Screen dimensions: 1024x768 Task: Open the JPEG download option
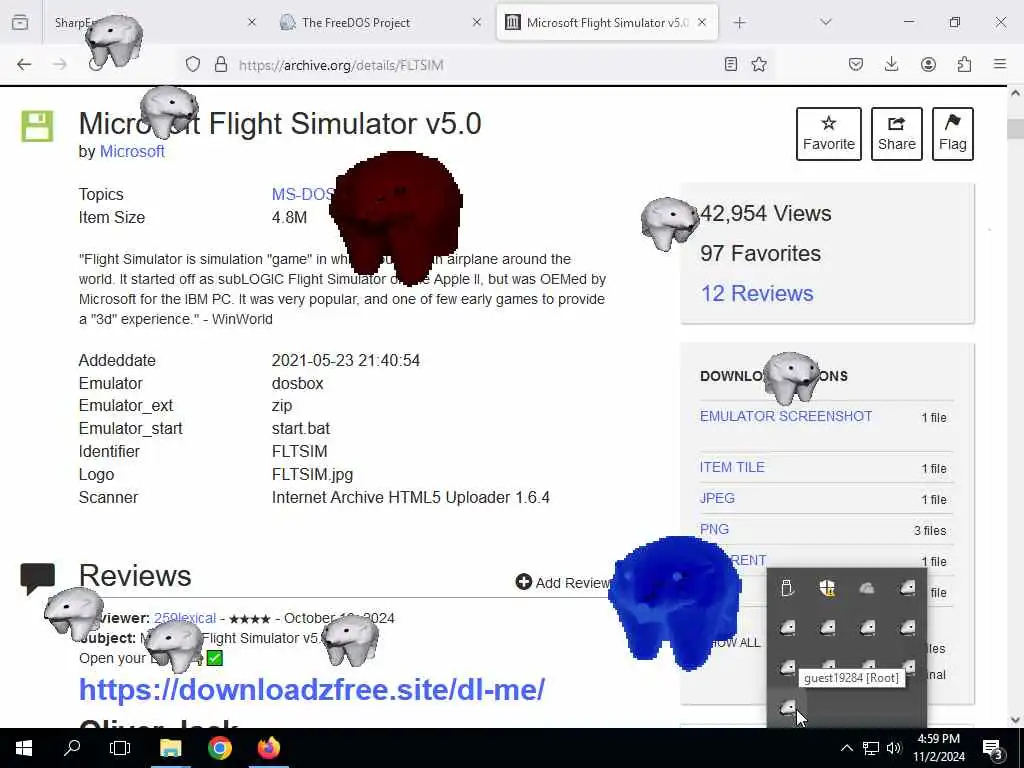click(717, 498)
